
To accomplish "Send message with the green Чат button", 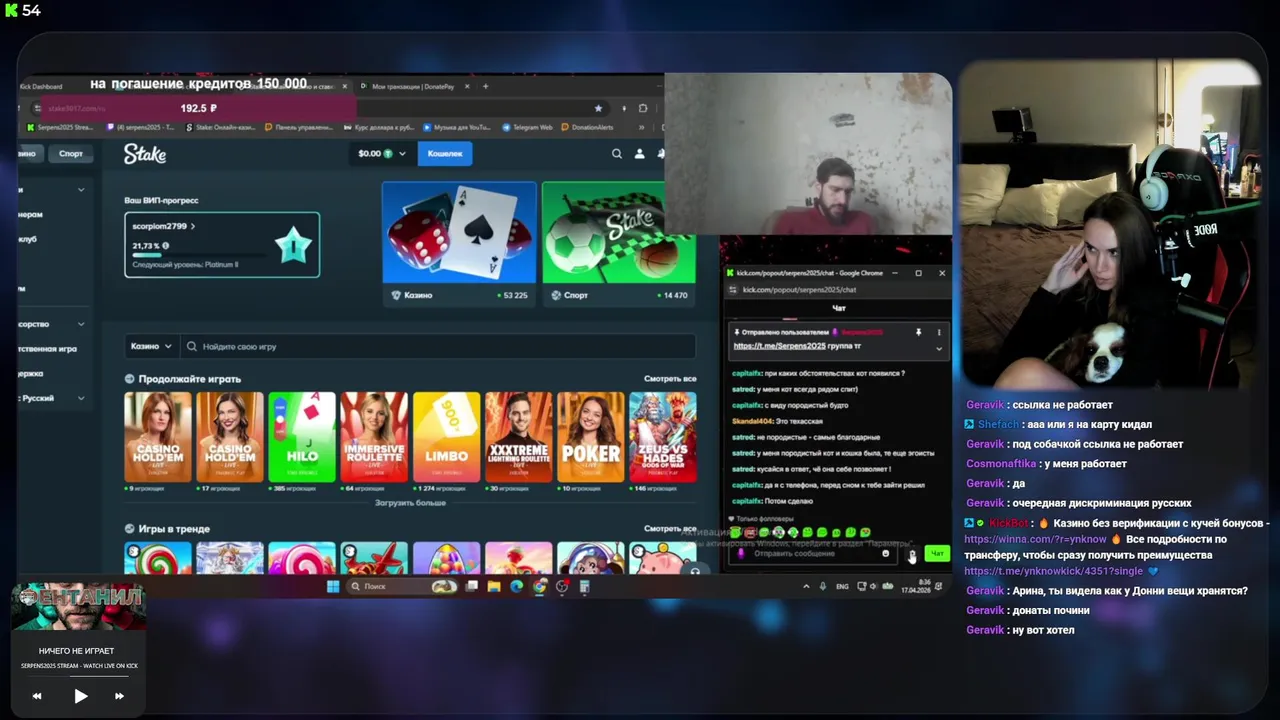I will pos(937,553).
